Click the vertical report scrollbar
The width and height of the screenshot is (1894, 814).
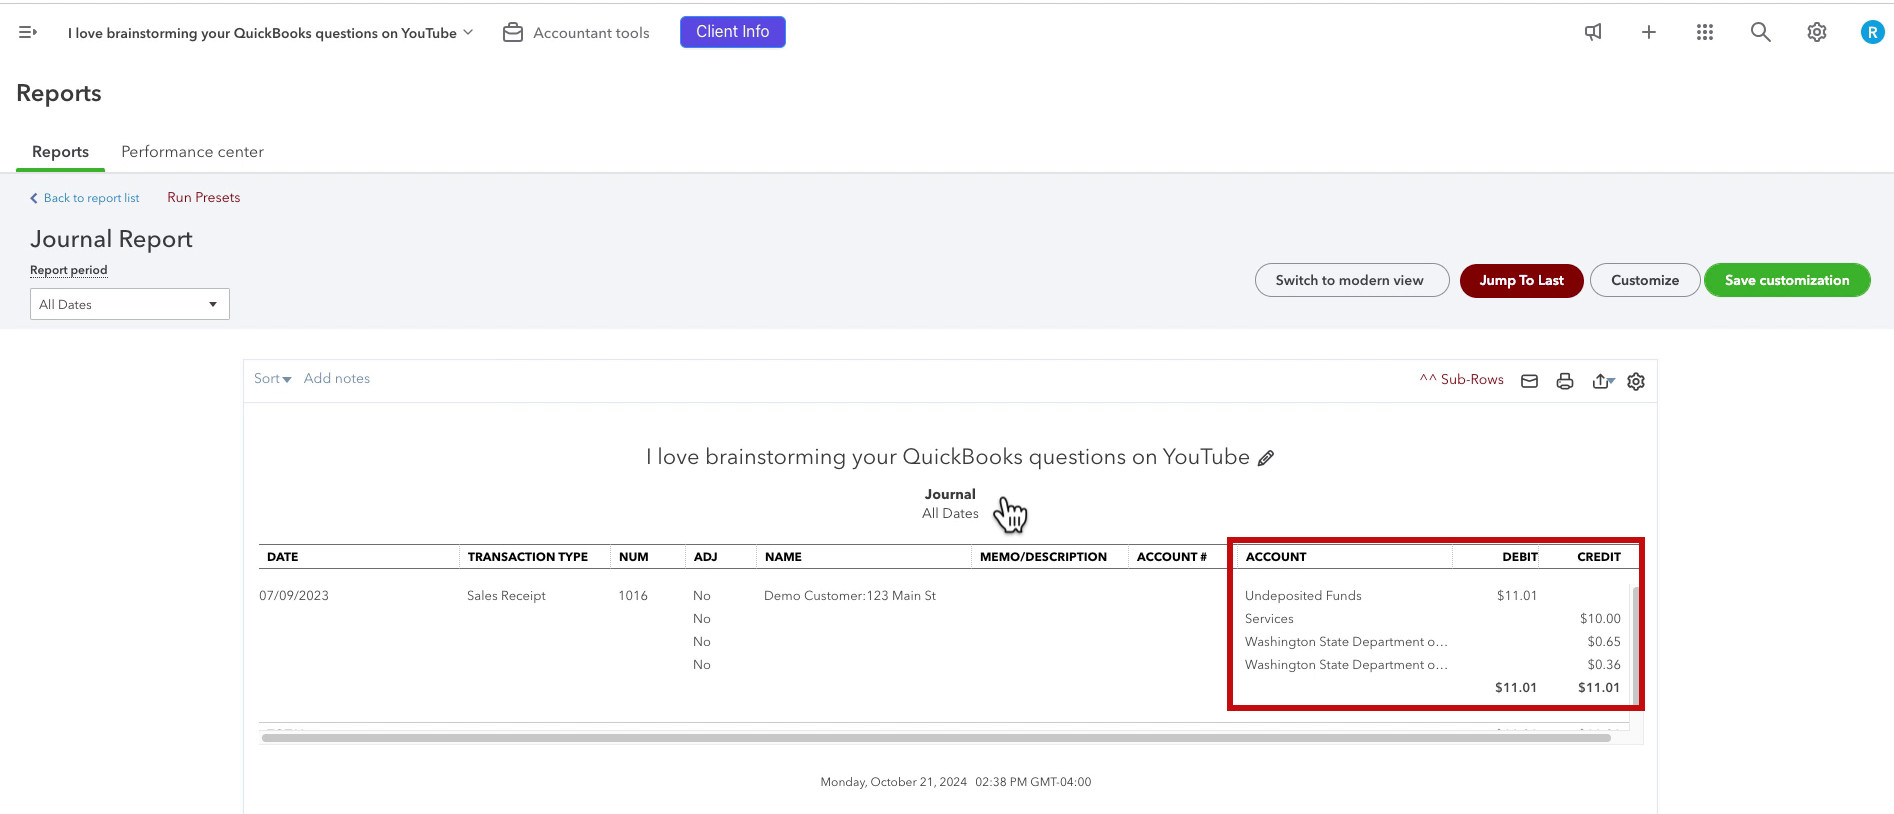coord(1636,646)
